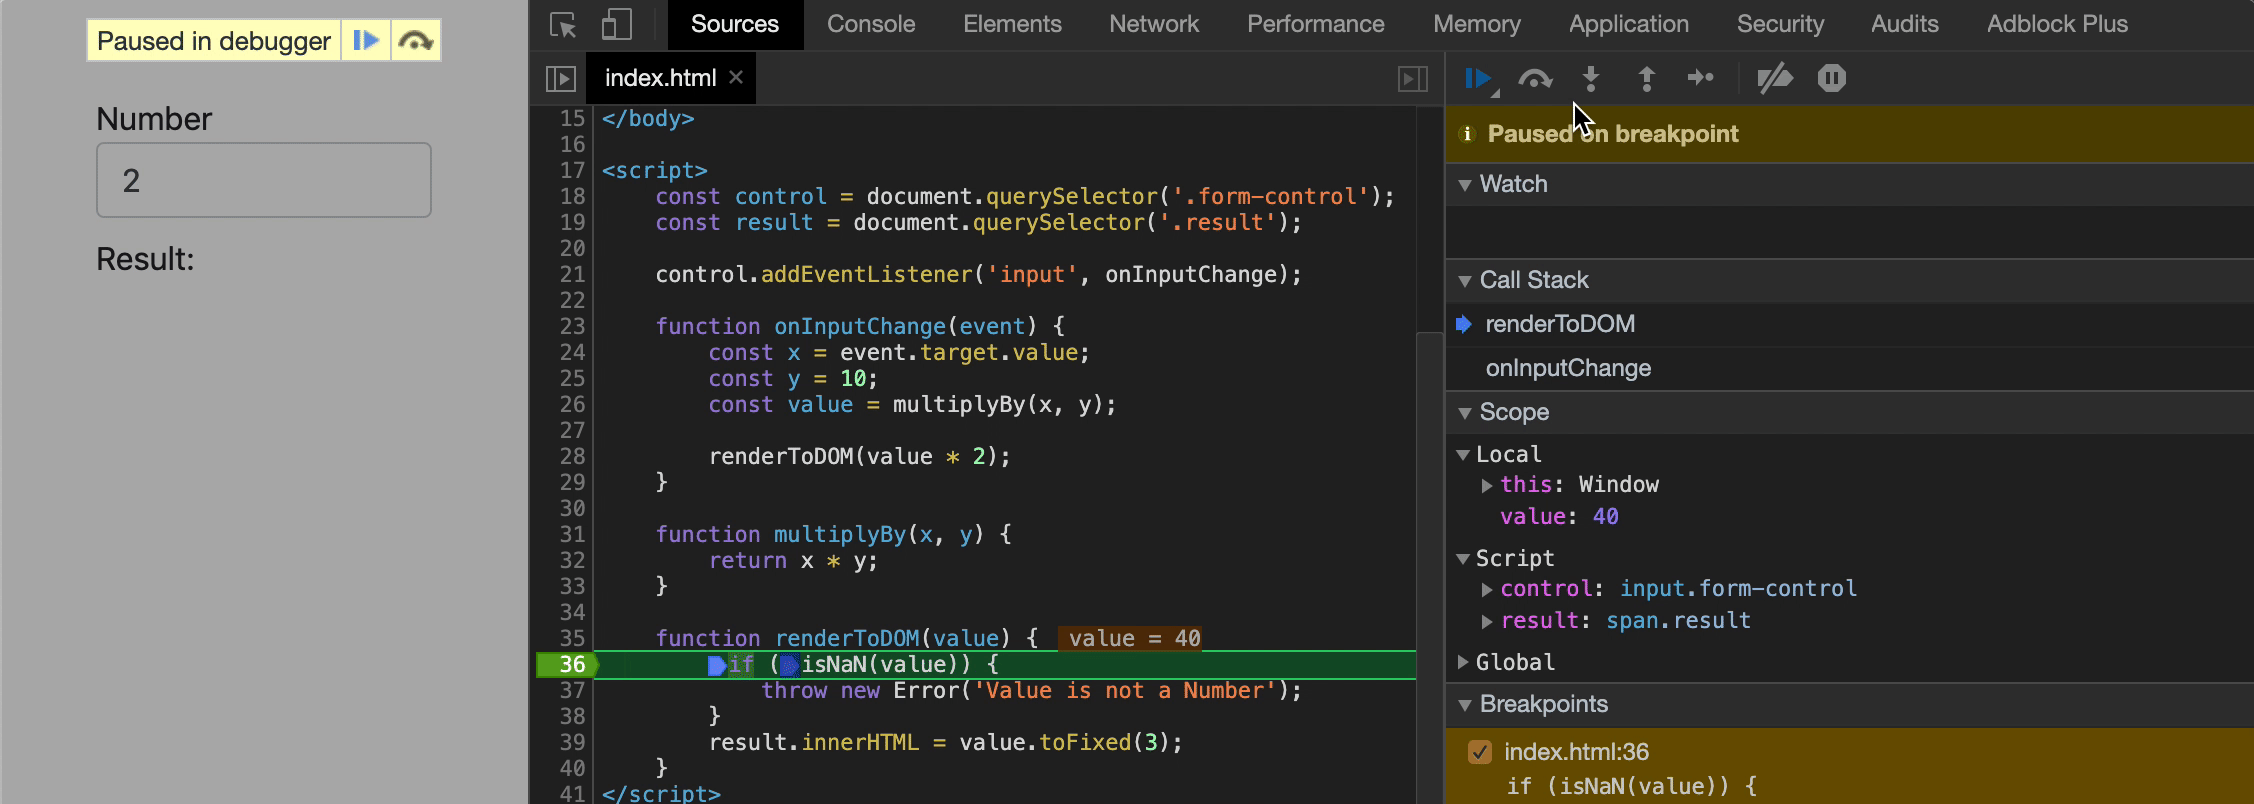Click the Number input field
Image resolution: width=2254 pixels, height=804 pixels.
264,180
